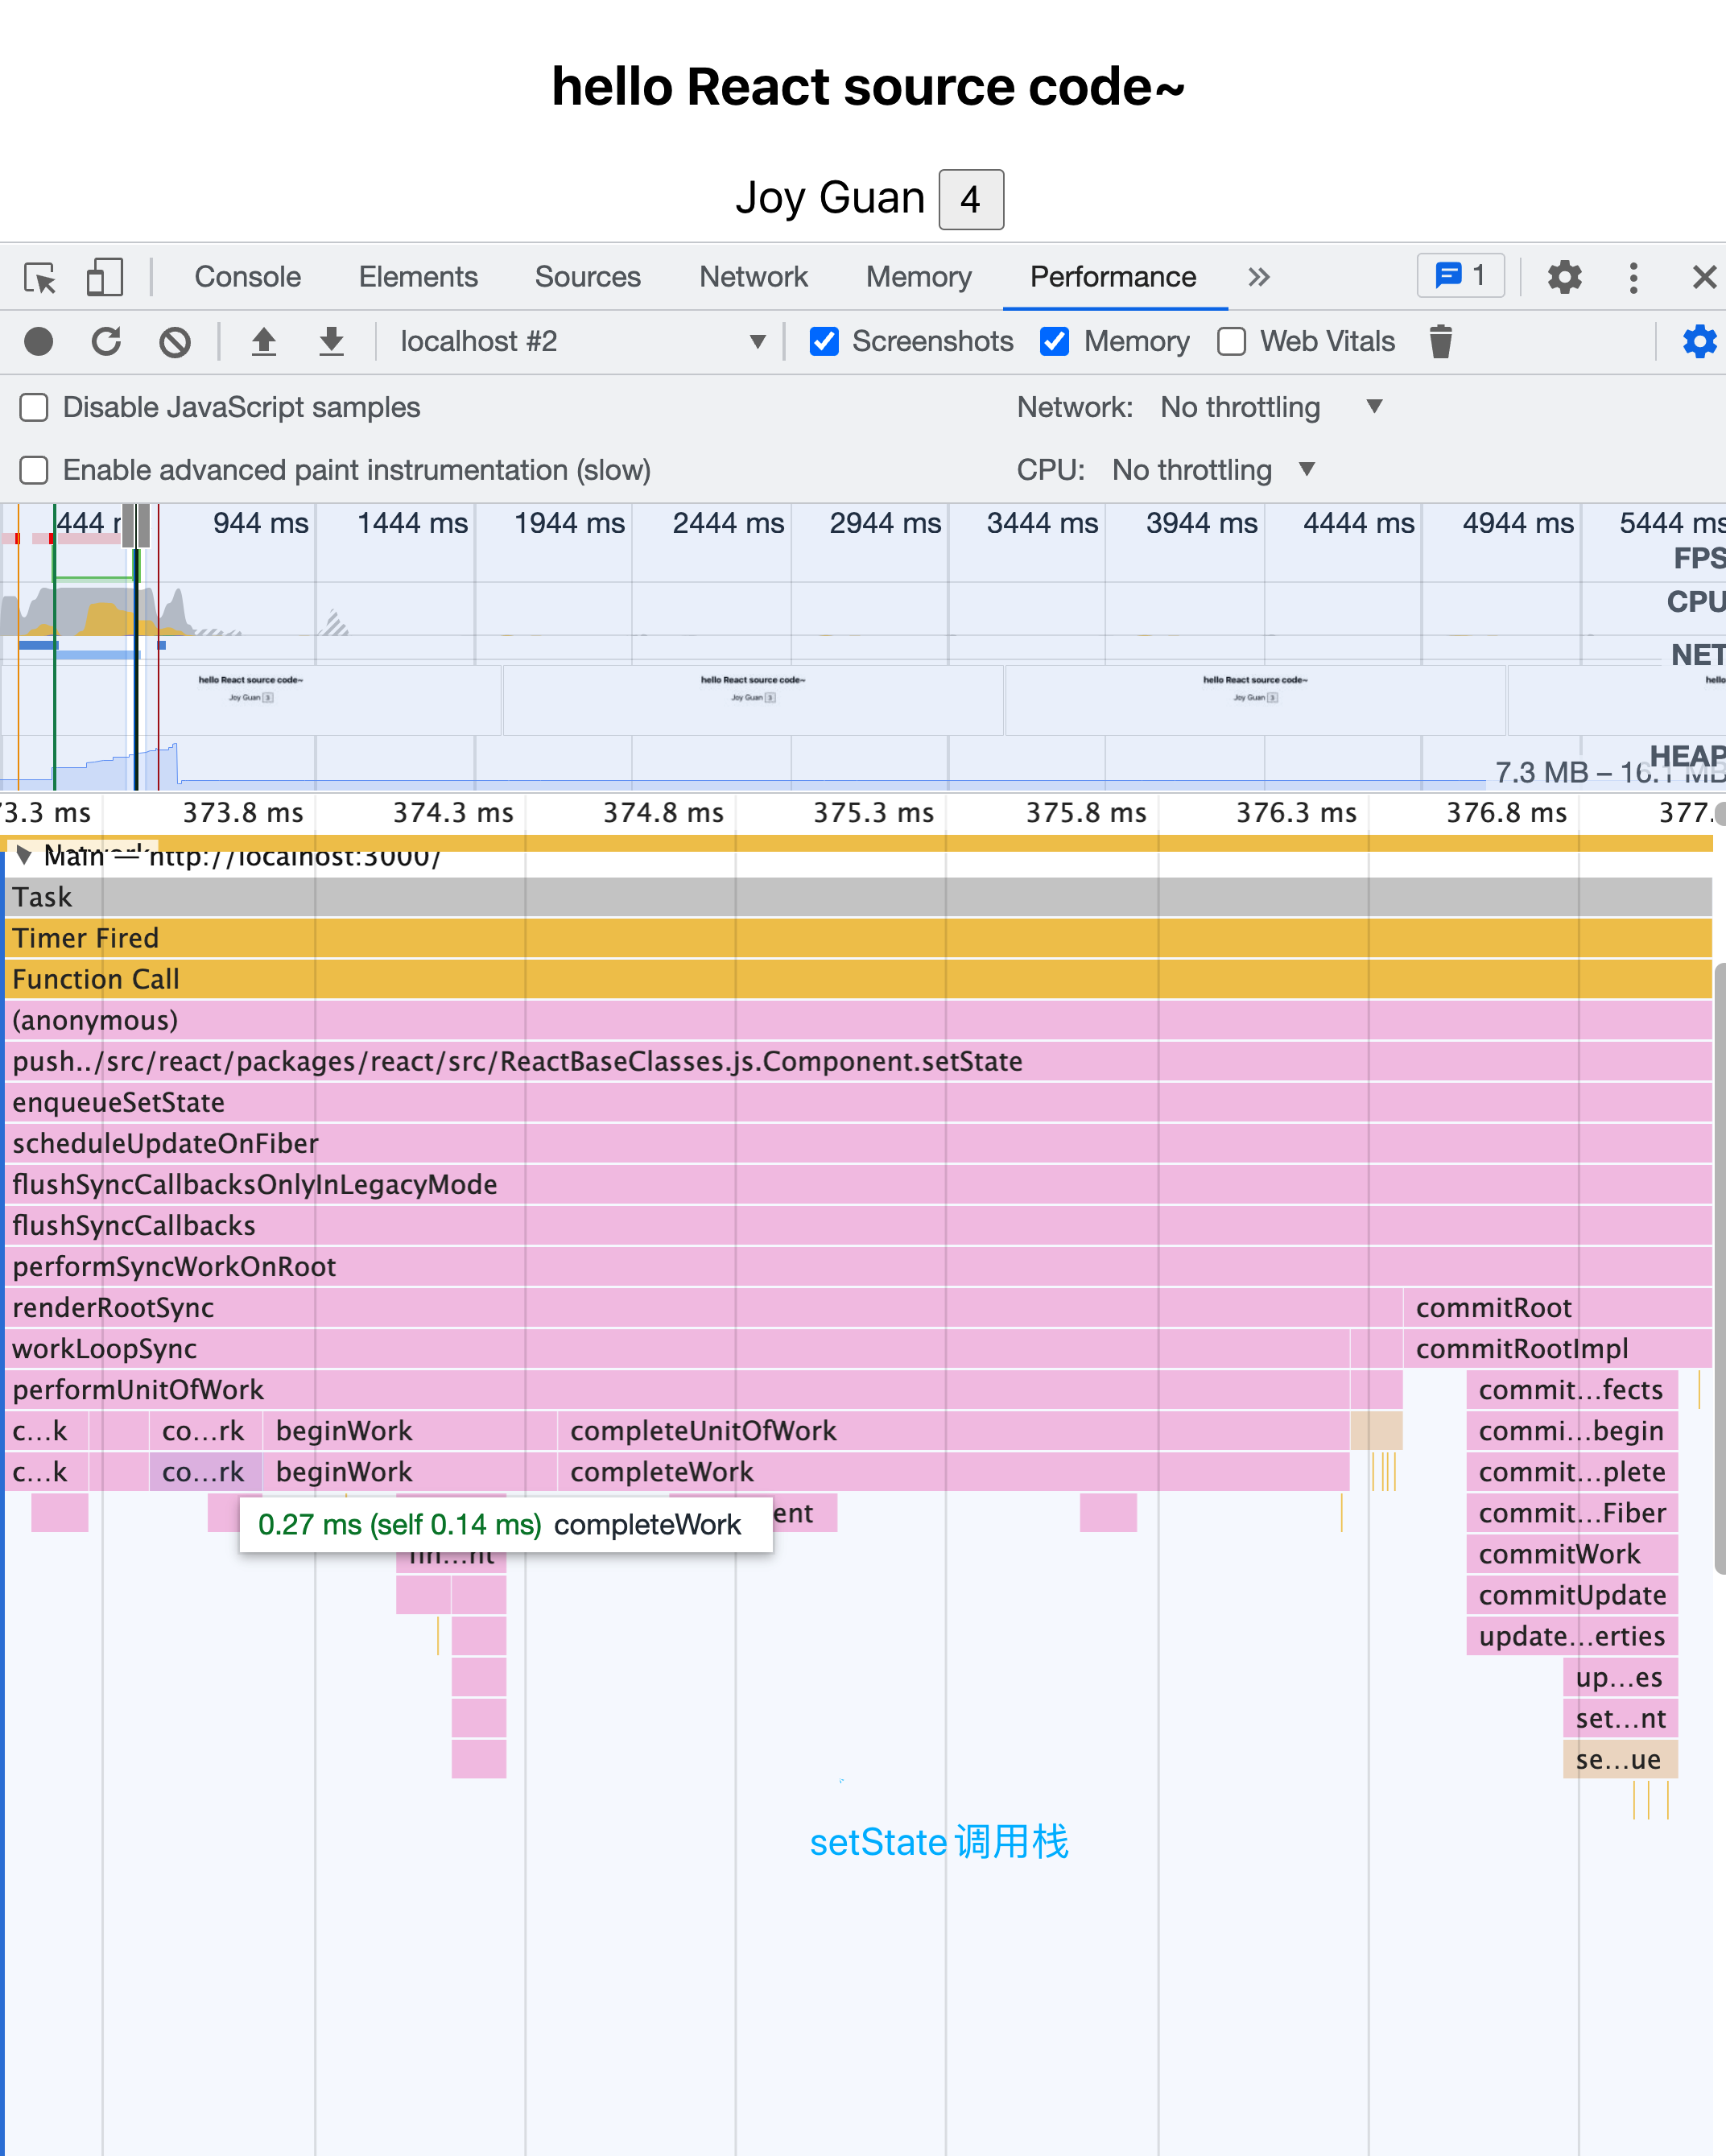Switch to the Sources tab

(x=587, y=277)
